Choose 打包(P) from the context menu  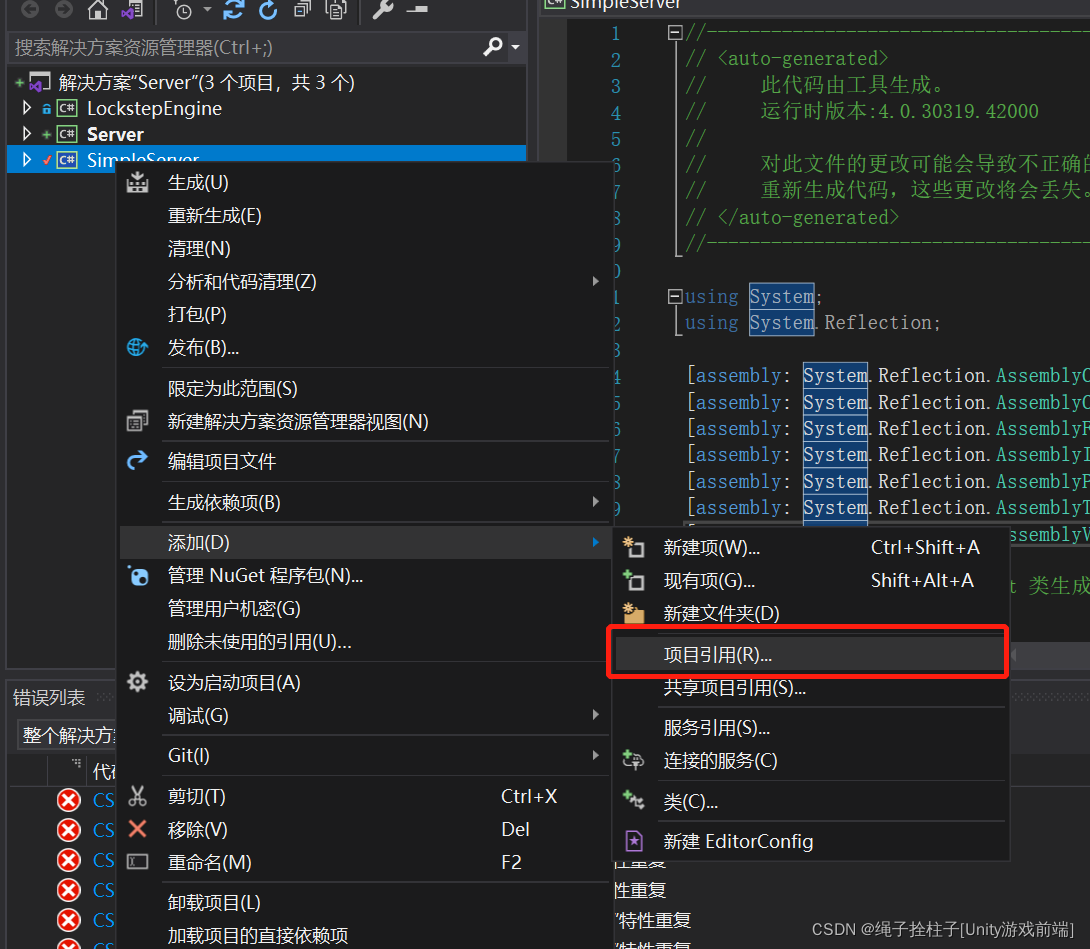click(x=197, y=314)
